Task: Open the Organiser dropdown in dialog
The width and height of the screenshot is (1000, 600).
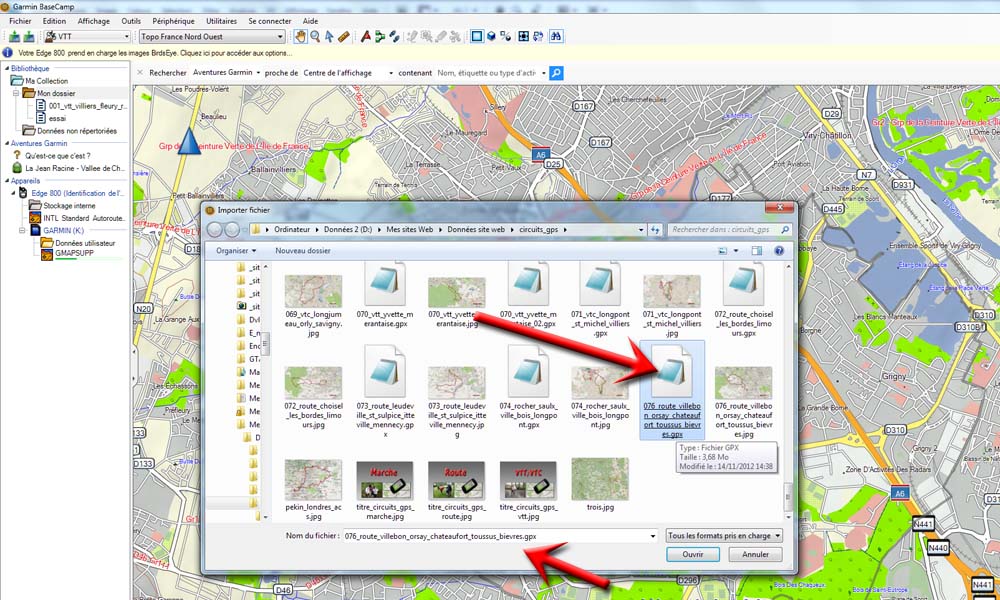Action: click(x=236, y=251)
